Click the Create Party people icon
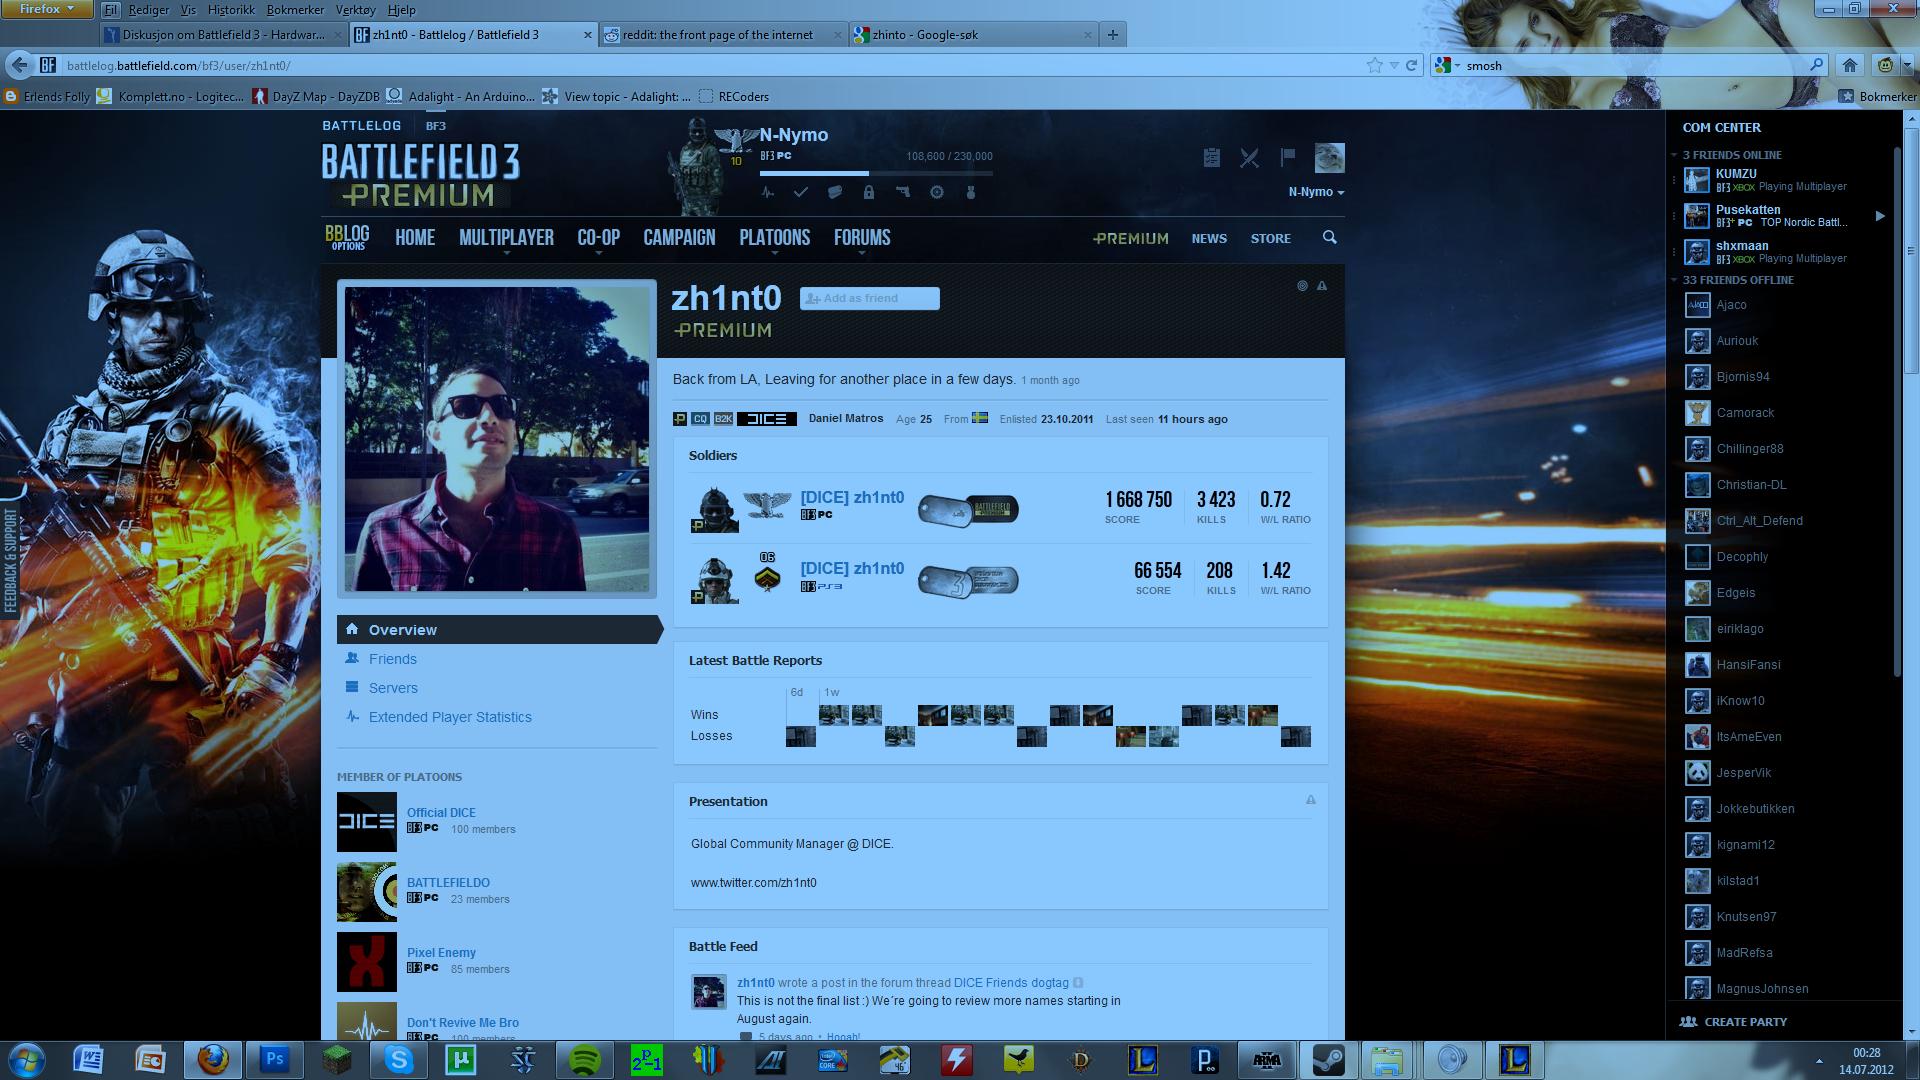1920x1080 pixels. pyautogui.click(x=1688, y=1022)
